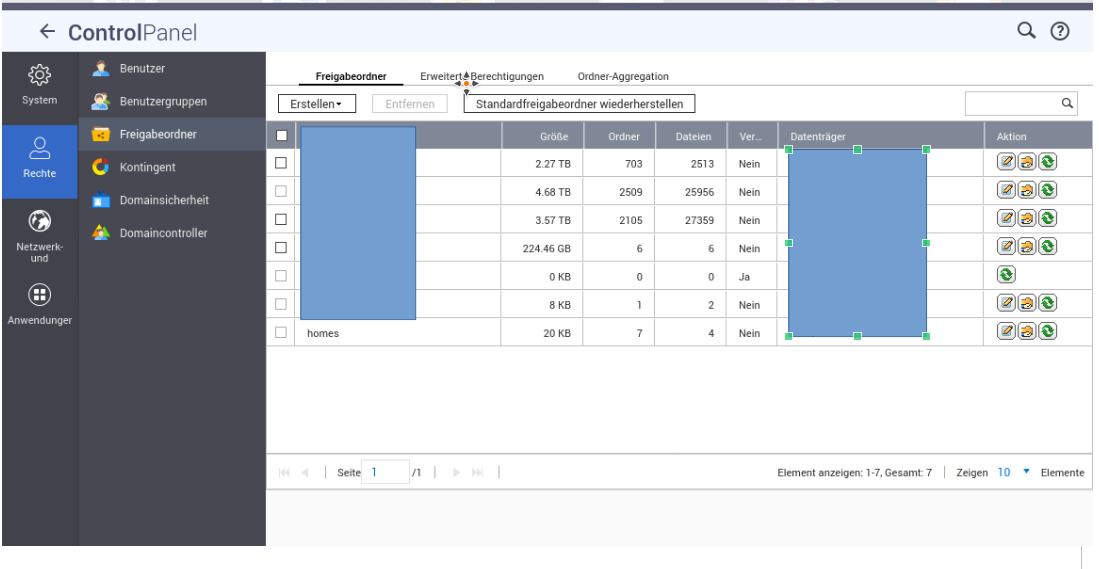Refresh the 3.57 TB folder row
The height and width of the screenshot is (569, 1099).
coord(1047,218)
